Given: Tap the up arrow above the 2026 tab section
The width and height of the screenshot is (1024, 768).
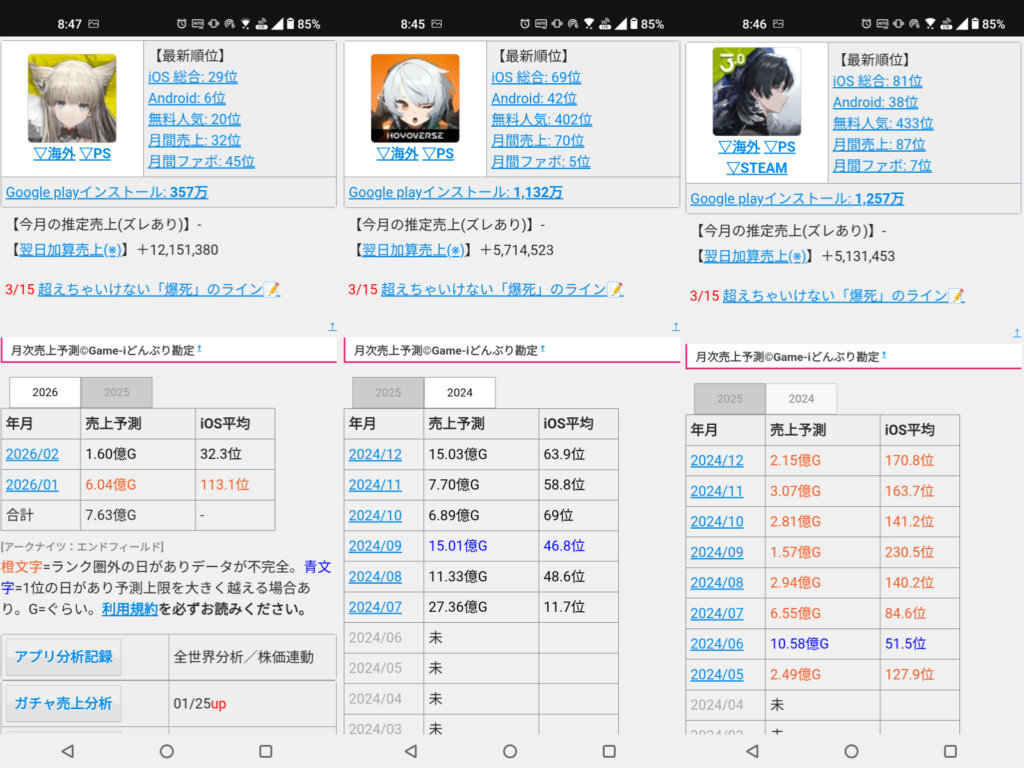Looking at the screenshot, I should click(332, 326).
